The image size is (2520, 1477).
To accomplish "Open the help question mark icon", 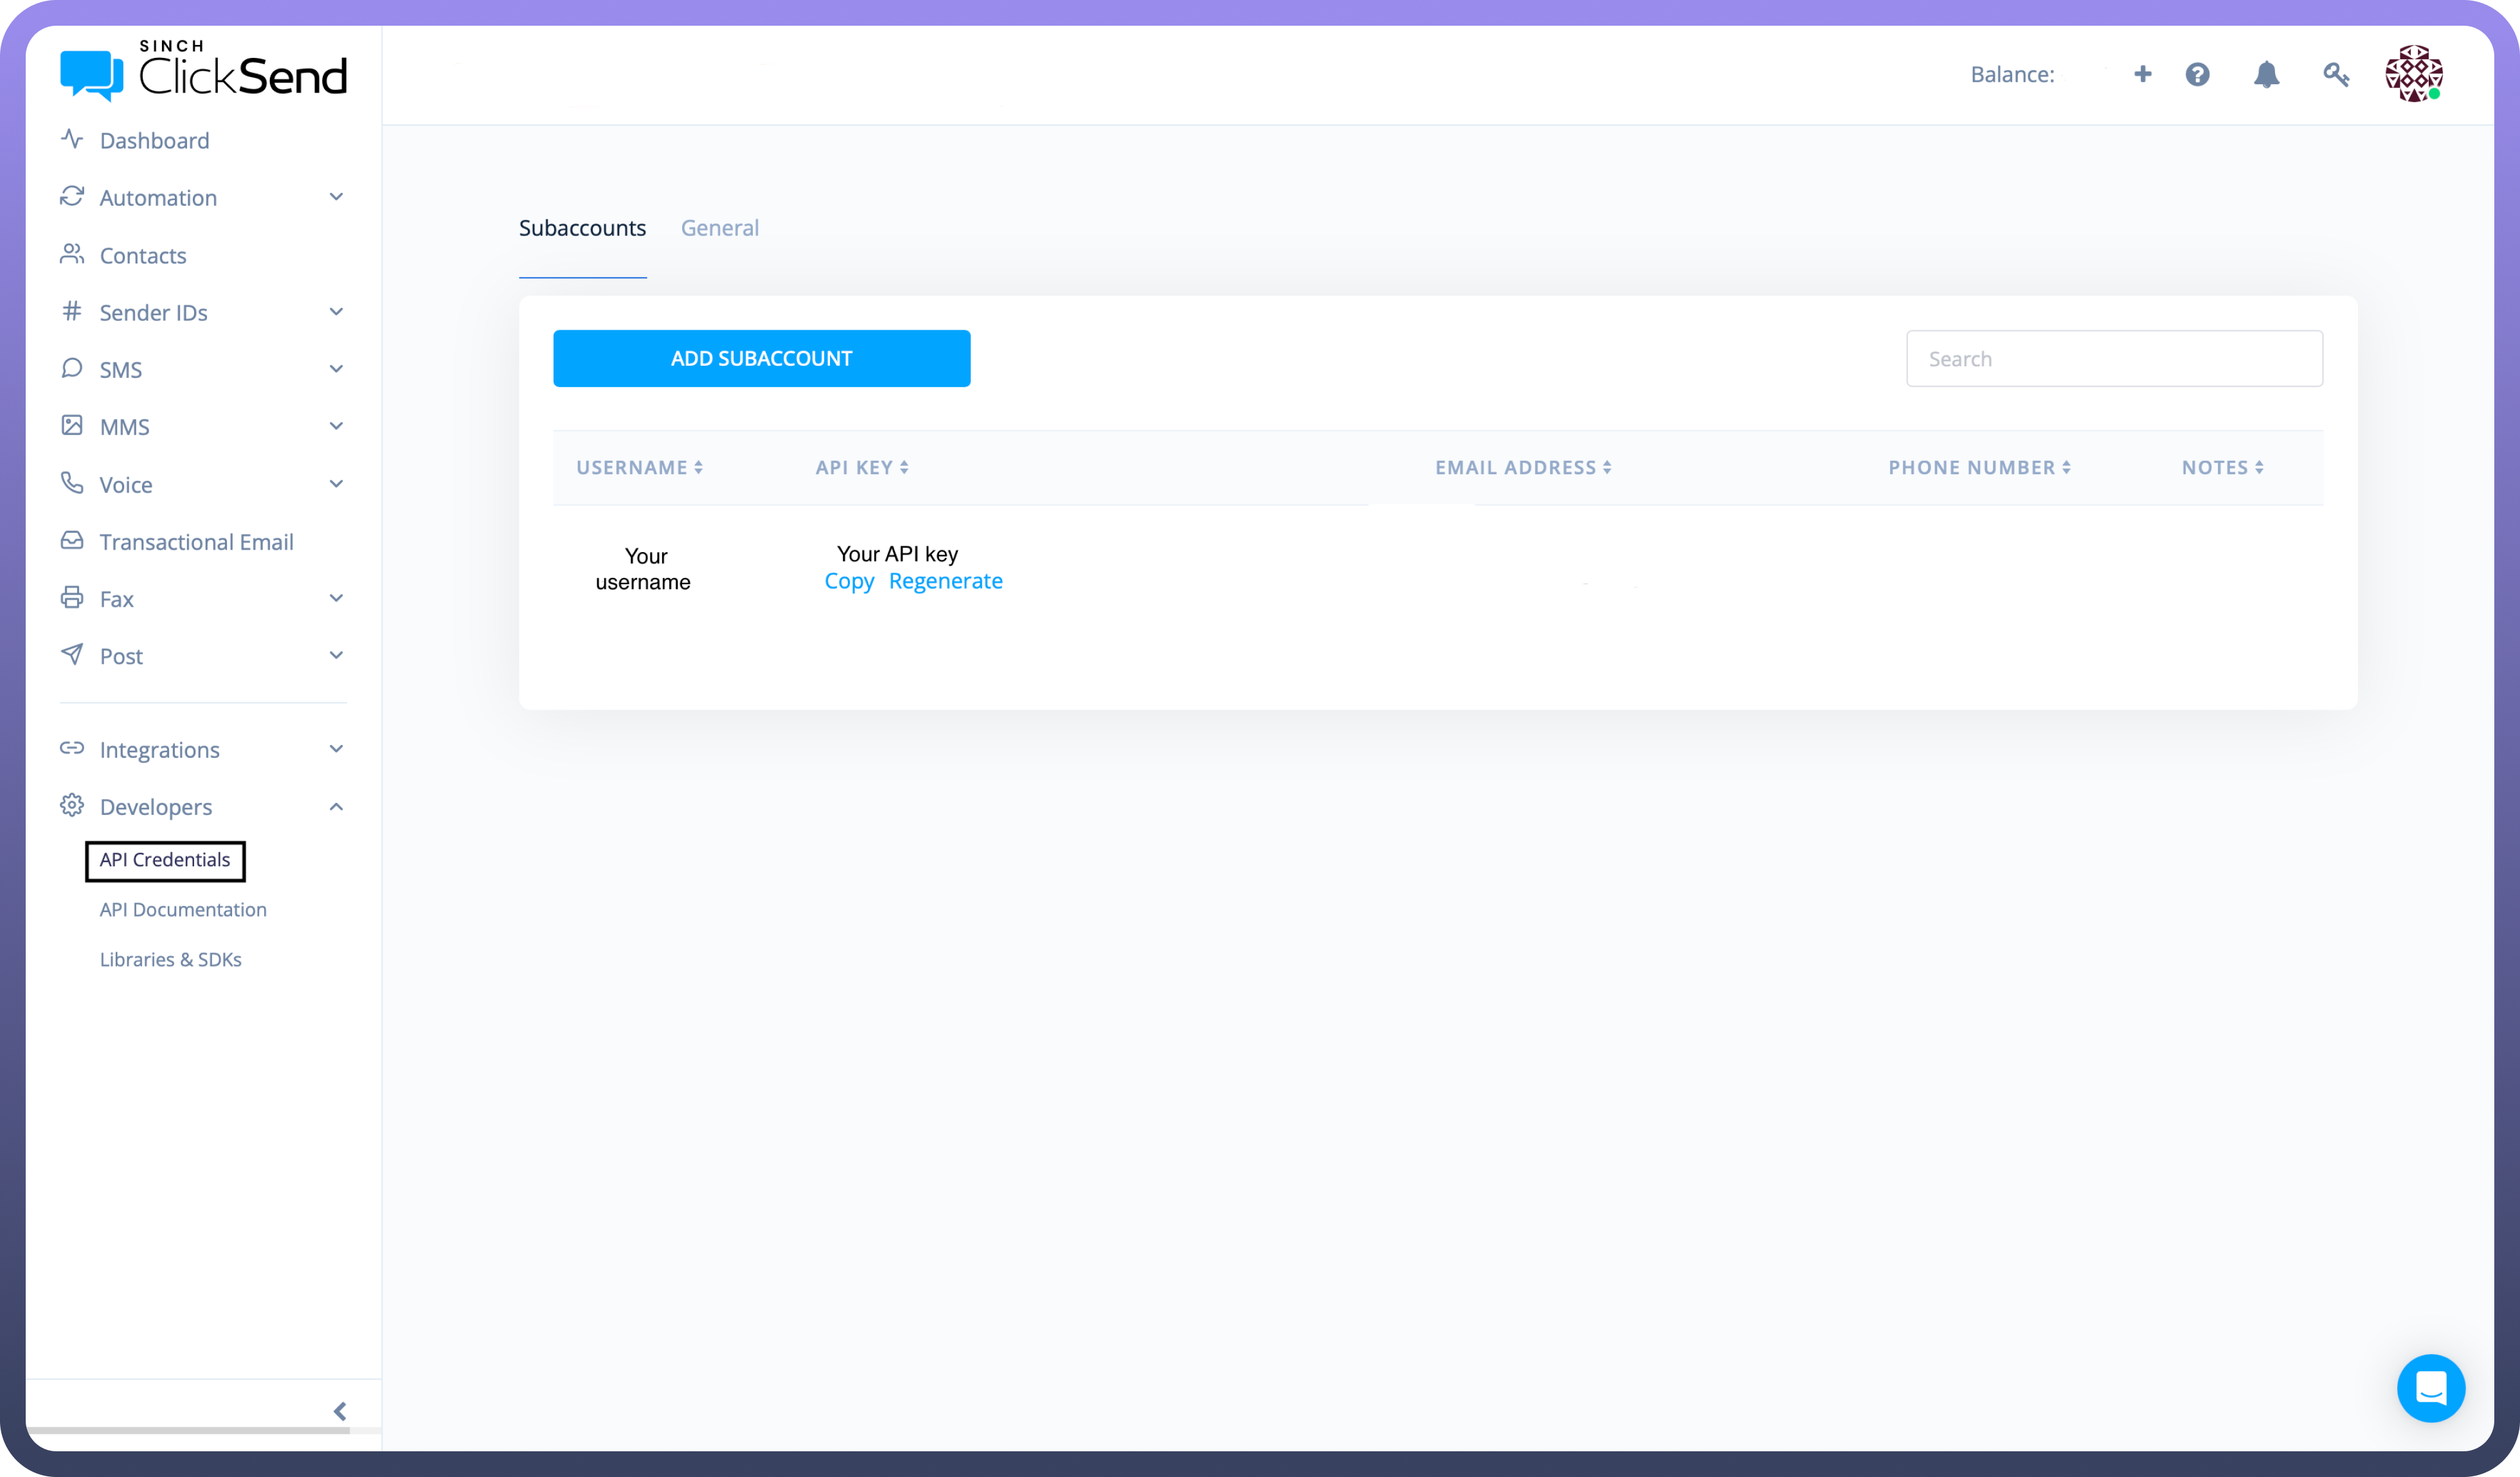I will (2197, 74).
